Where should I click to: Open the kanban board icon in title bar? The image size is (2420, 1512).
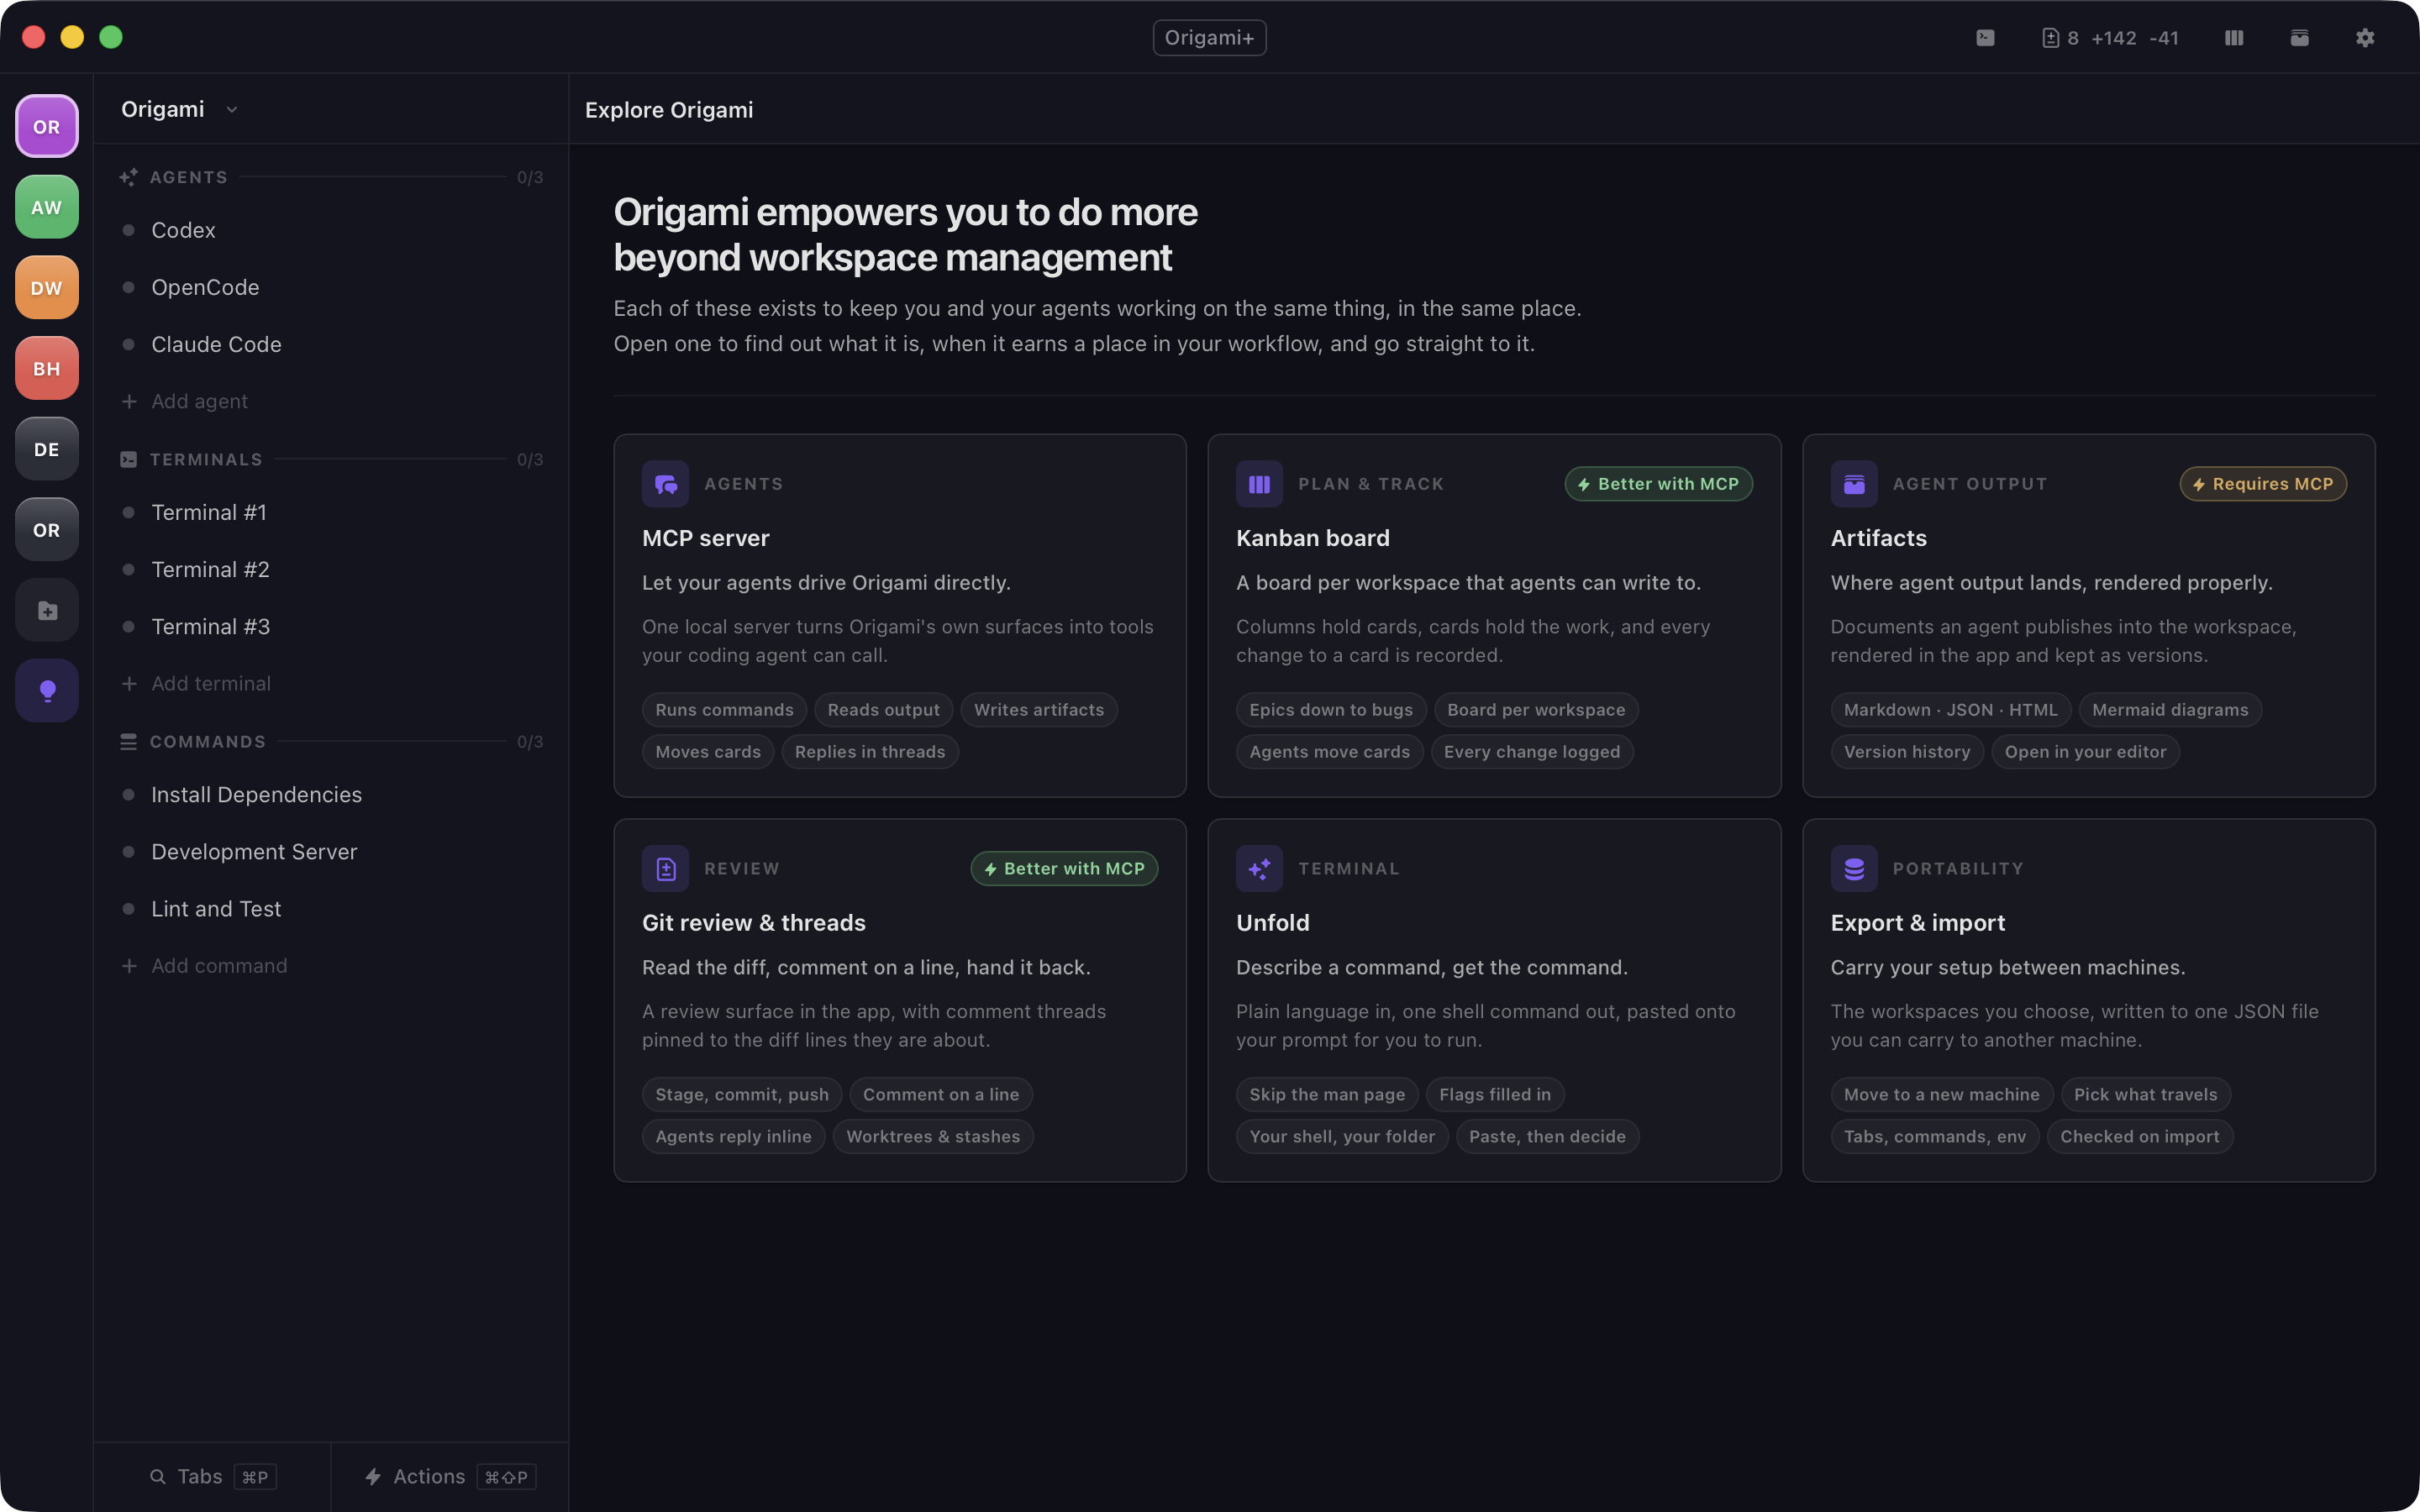point(2234,38)
